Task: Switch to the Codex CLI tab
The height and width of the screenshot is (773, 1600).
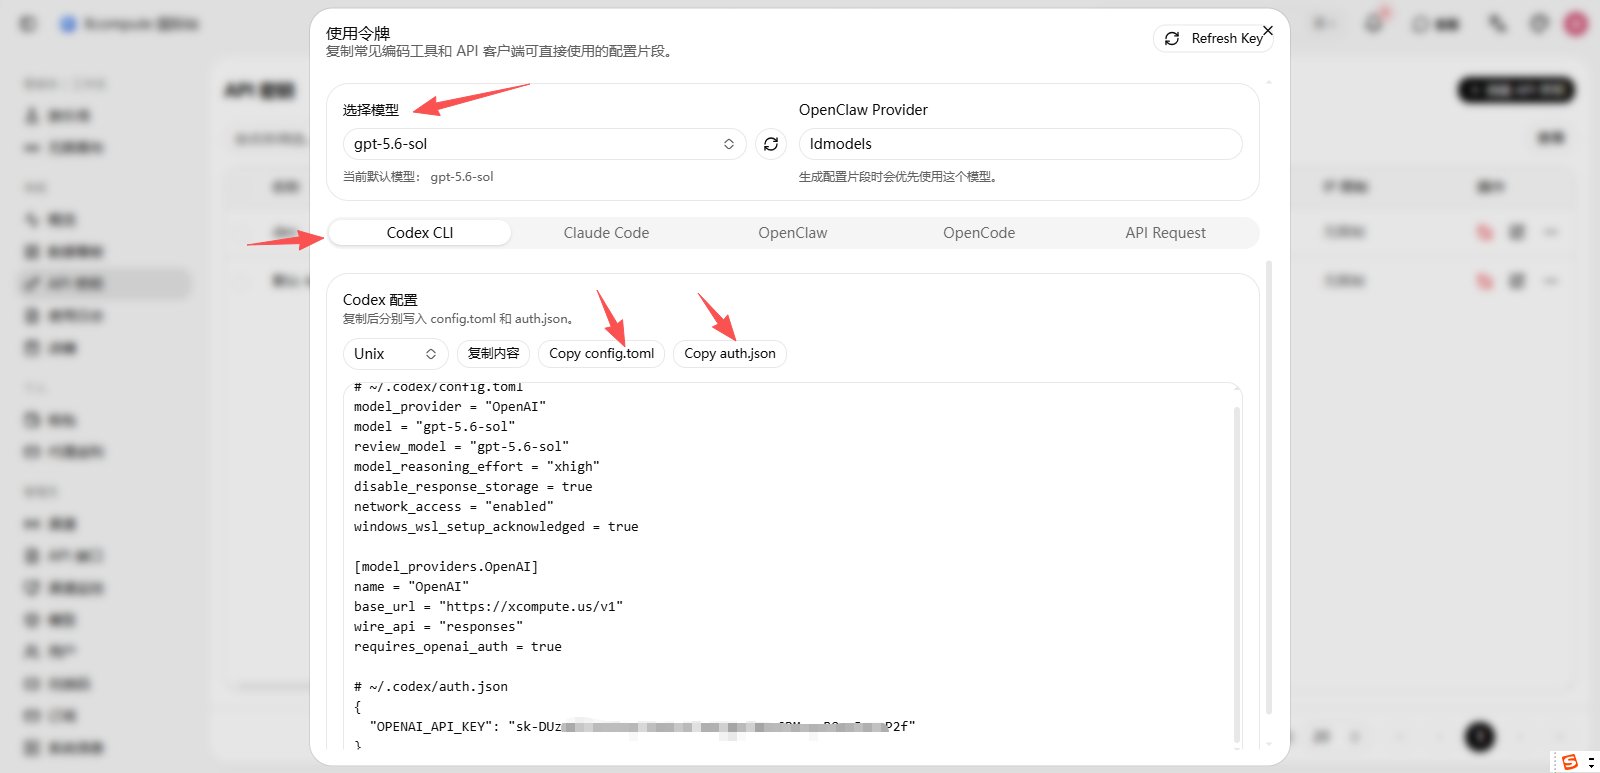Action: pyautogui.click(x=420, y=233)
